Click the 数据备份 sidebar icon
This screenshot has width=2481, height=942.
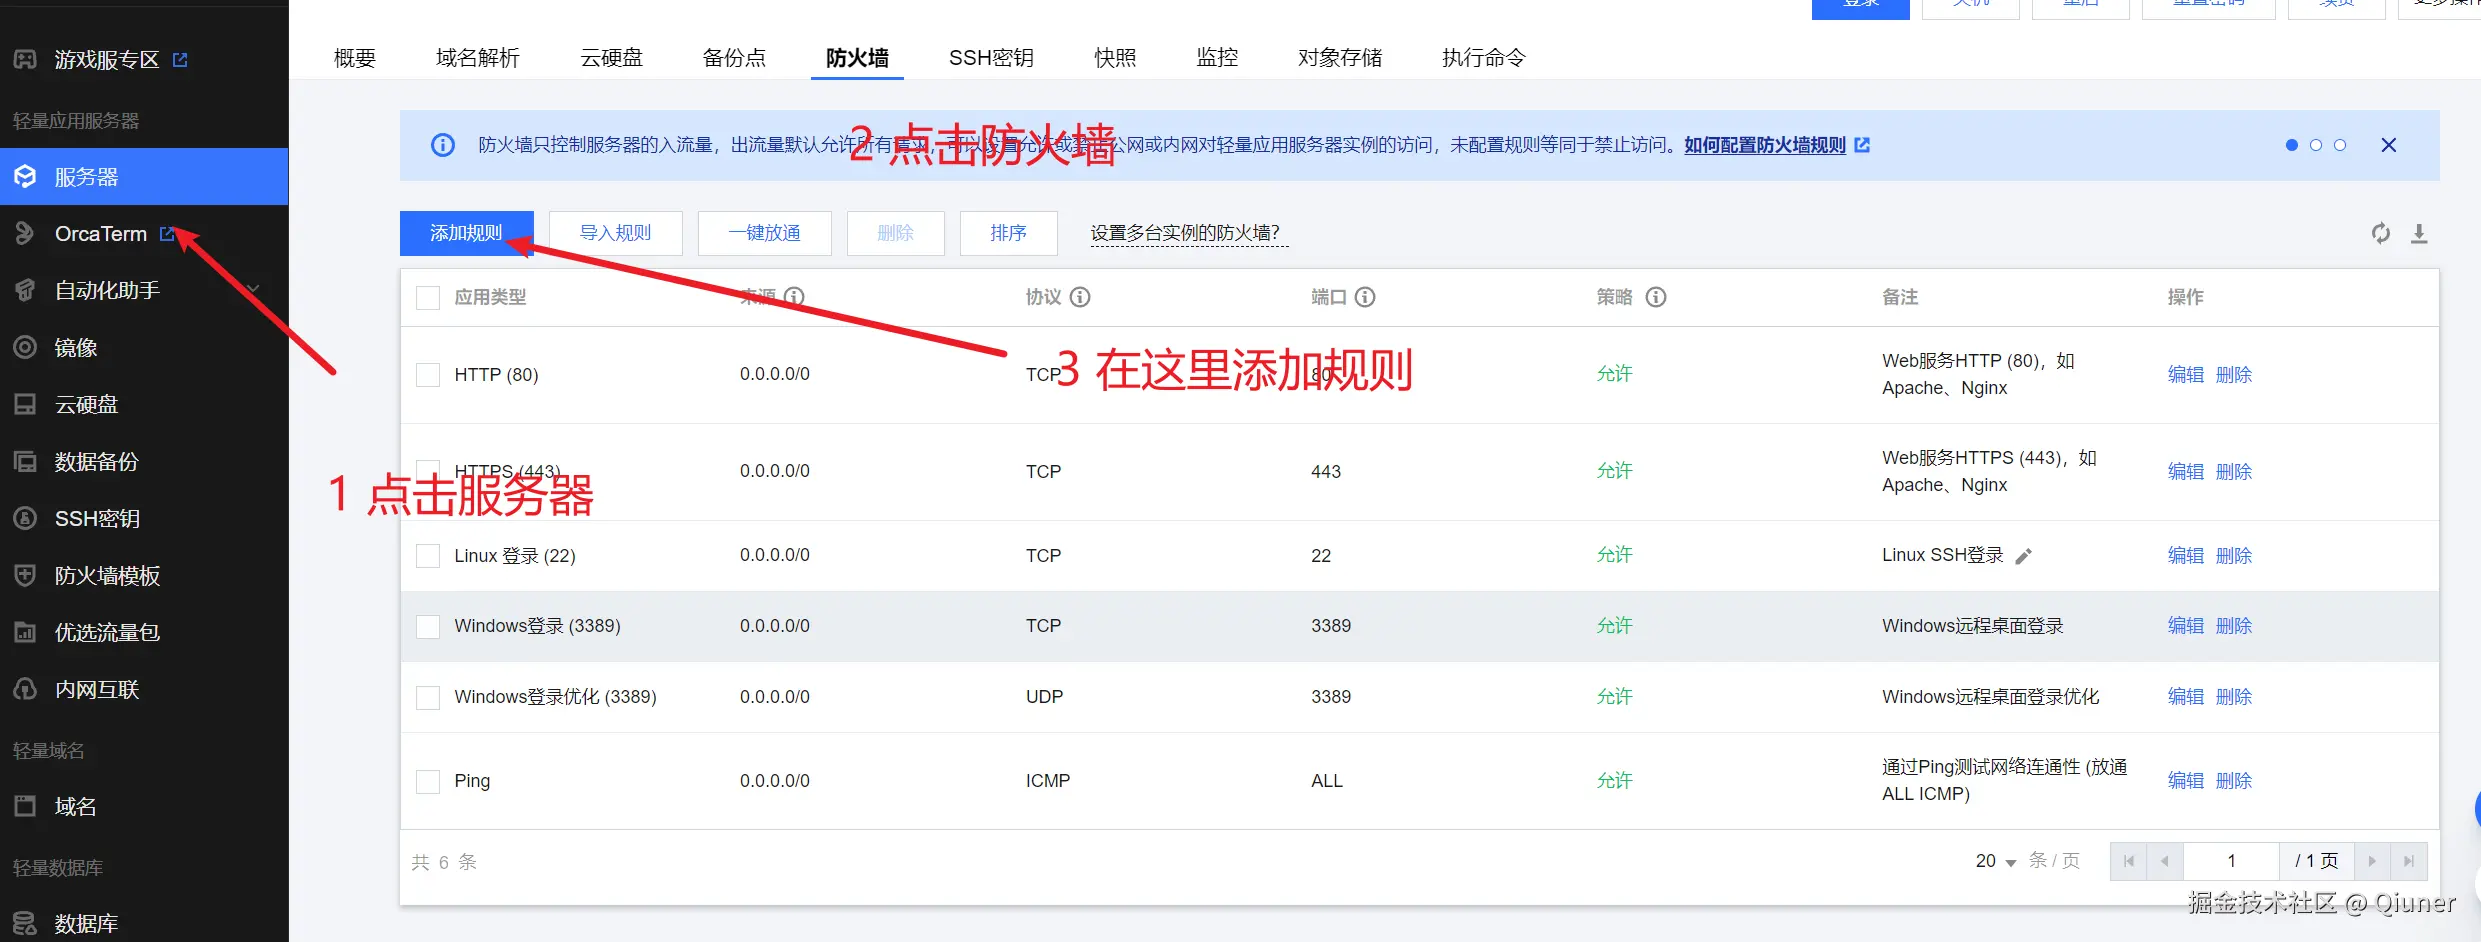coord(25,462)
